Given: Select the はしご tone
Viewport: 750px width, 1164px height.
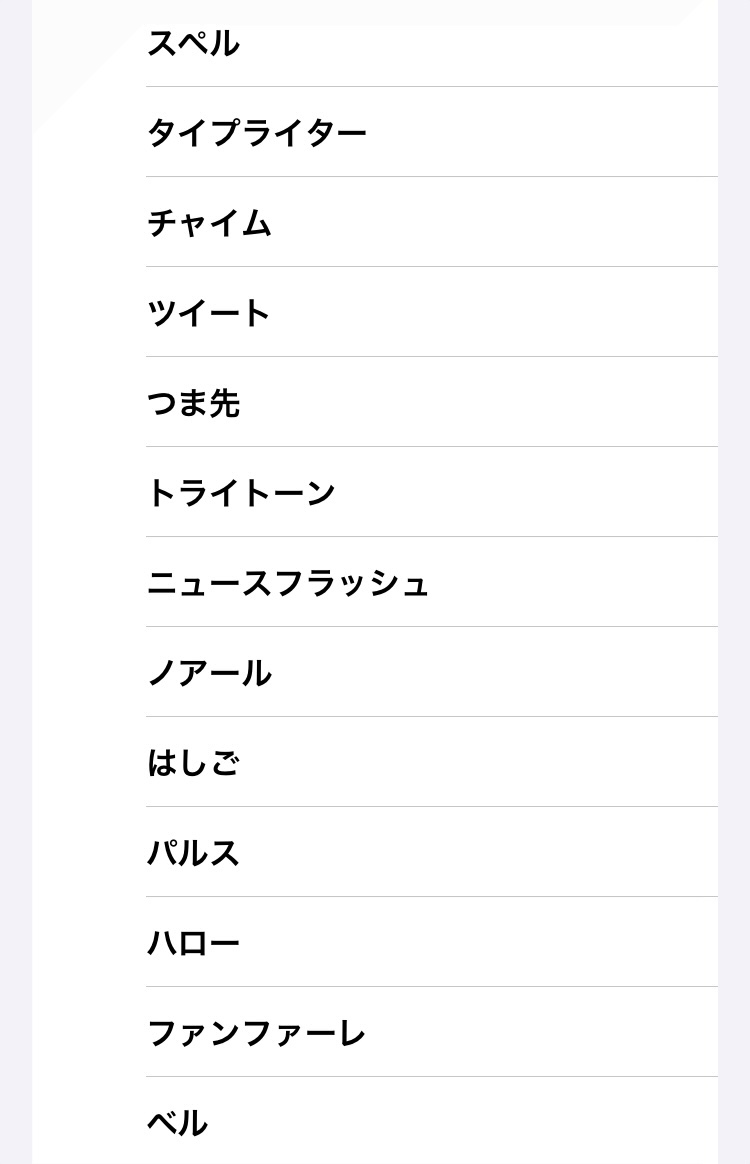Looking at the screenshot, I should pos(193,763).
